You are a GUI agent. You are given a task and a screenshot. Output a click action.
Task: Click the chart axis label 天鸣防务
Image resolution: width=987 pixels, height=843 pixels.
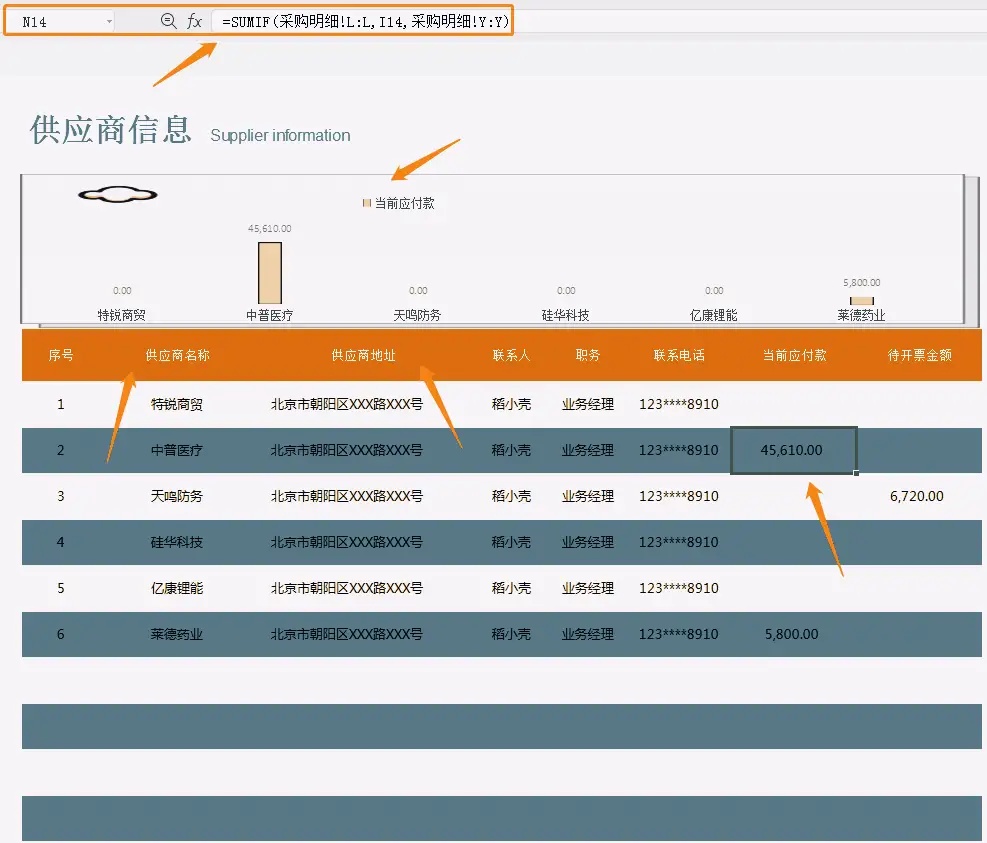pyautogui.click(x=417, y=314)
